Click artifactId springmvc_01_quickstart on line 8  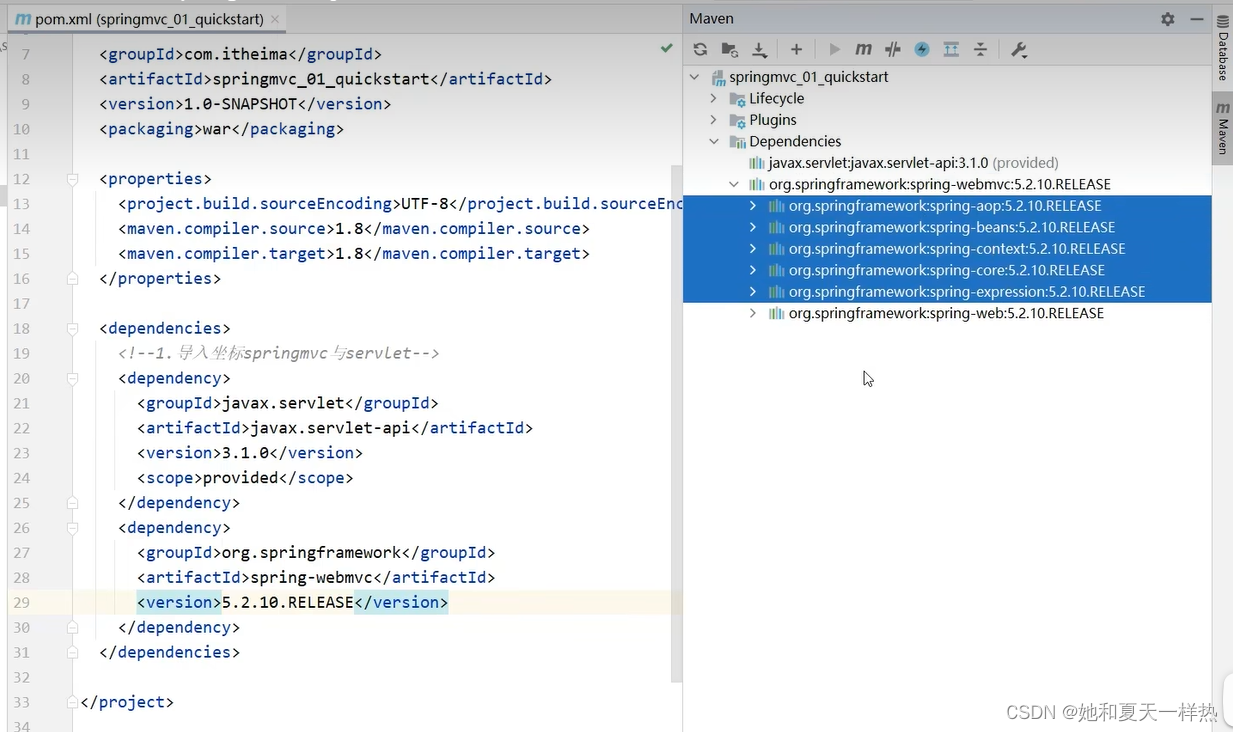[323, 79]
